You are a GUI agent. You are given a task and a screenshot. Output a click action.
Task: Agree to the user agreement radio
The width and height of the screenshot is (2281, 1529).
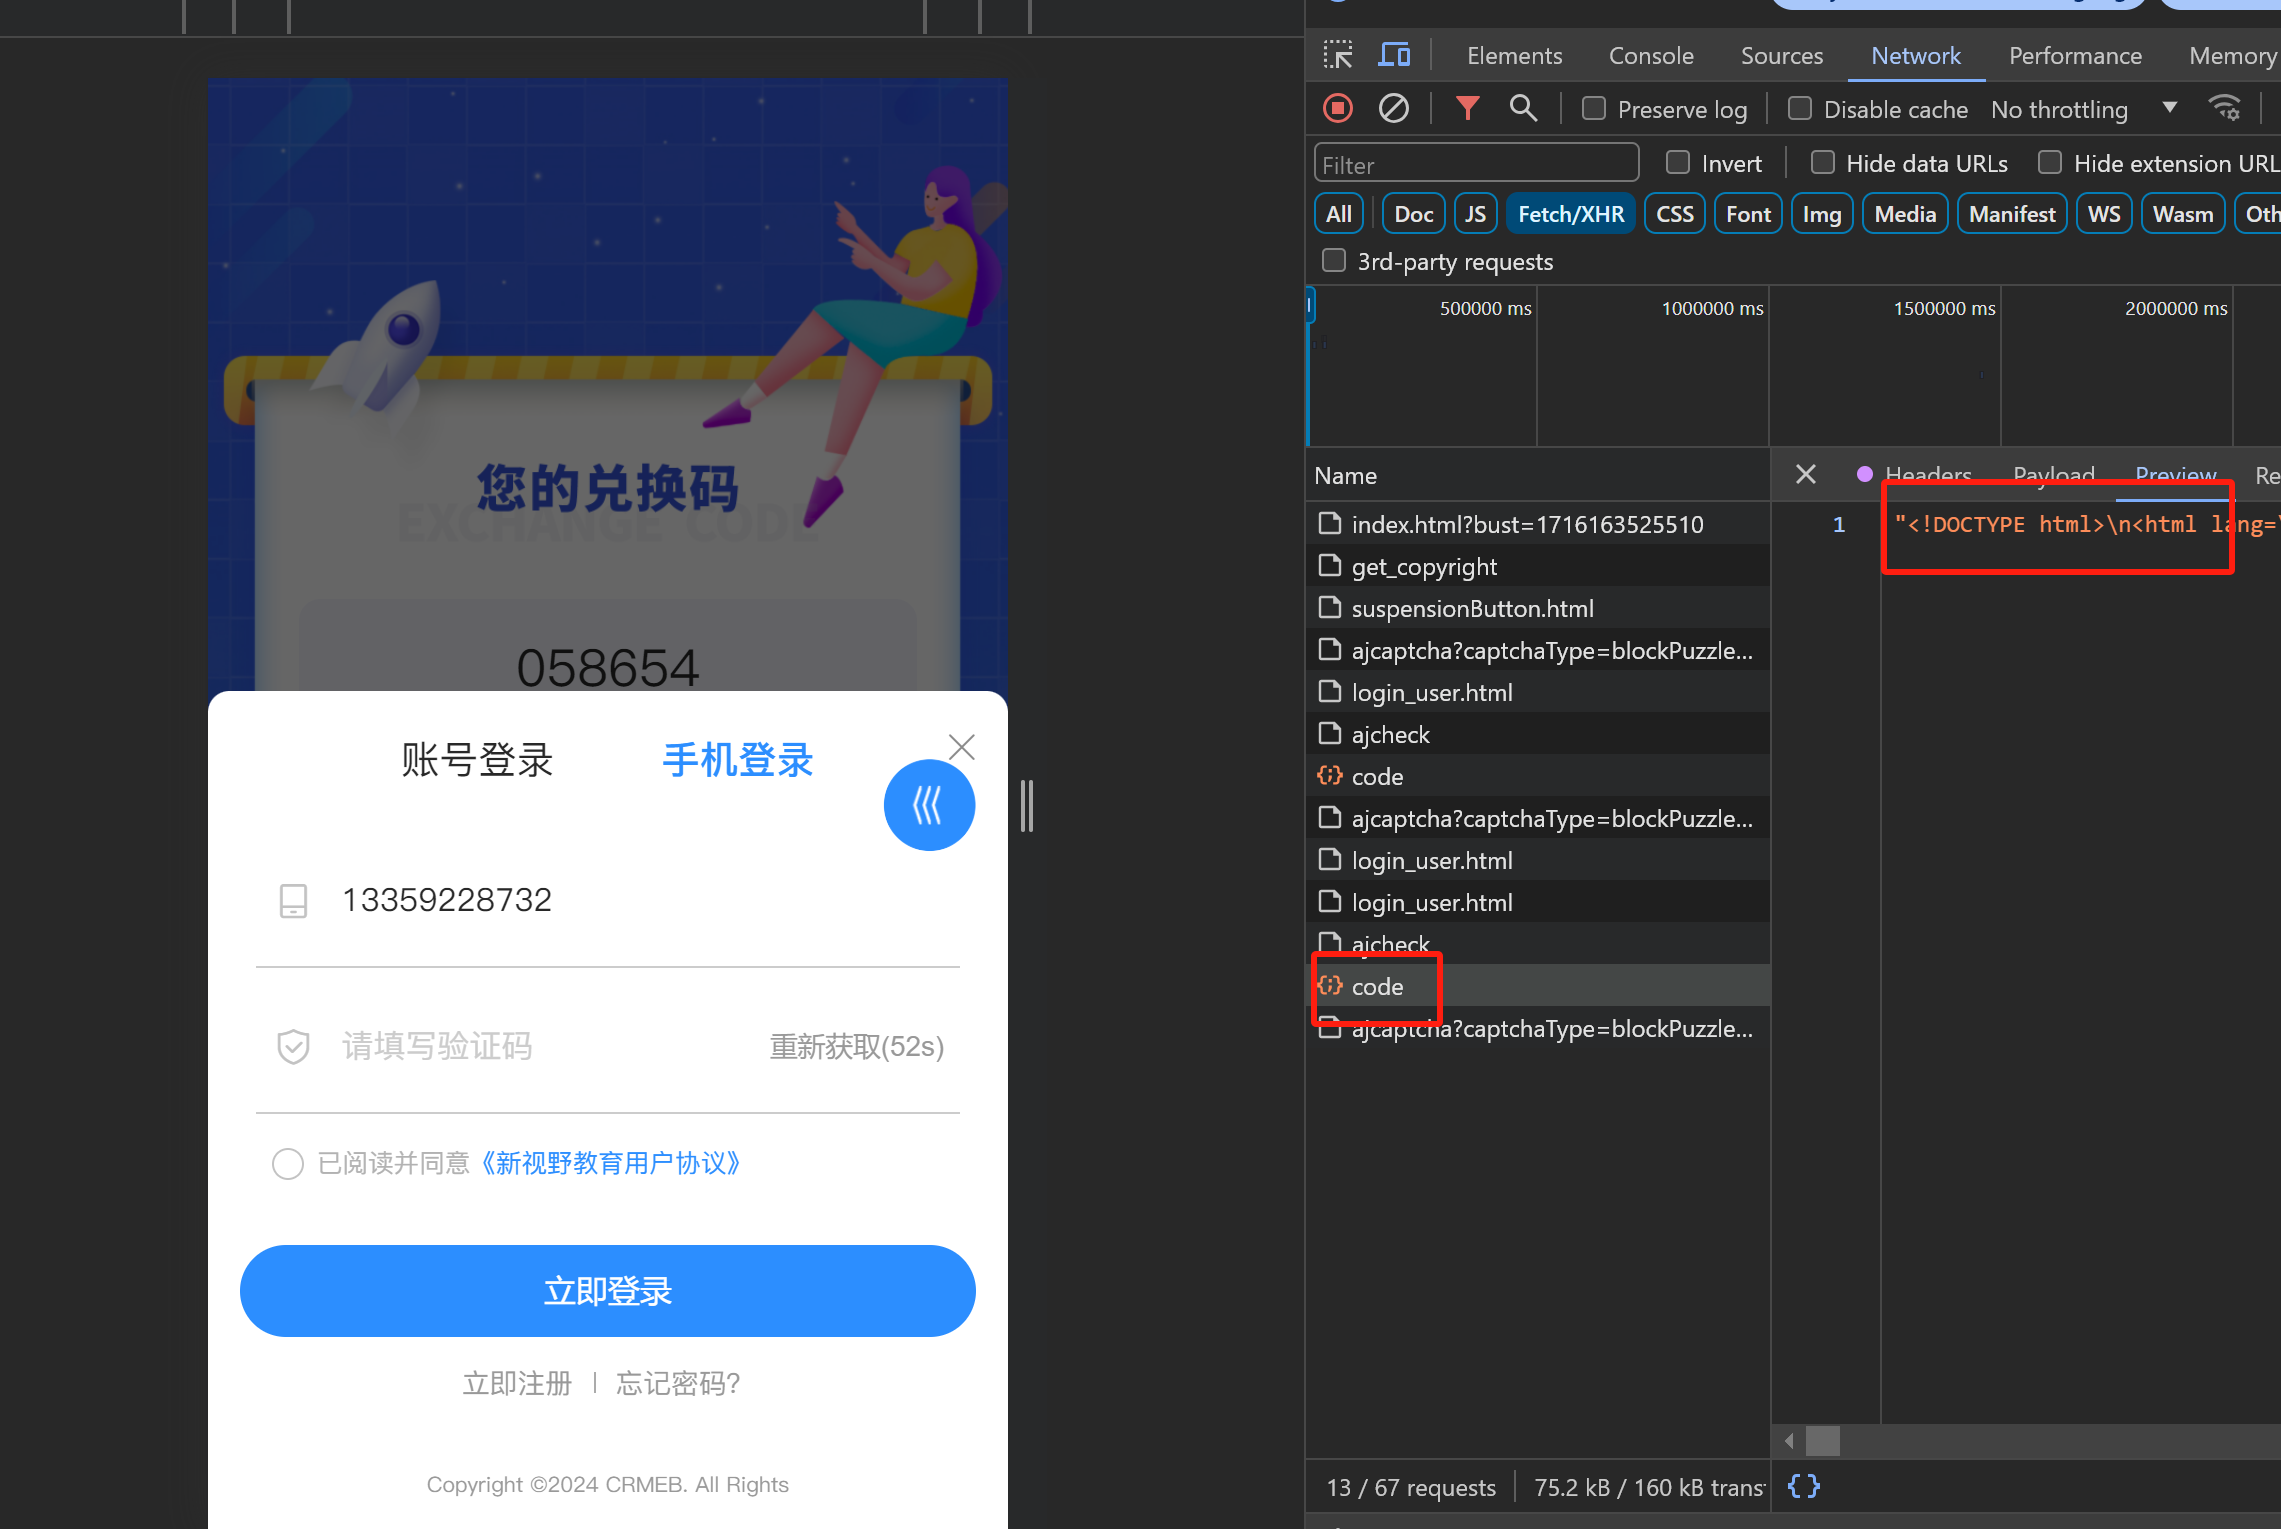pyautogui.click(x=288, y=1163)
